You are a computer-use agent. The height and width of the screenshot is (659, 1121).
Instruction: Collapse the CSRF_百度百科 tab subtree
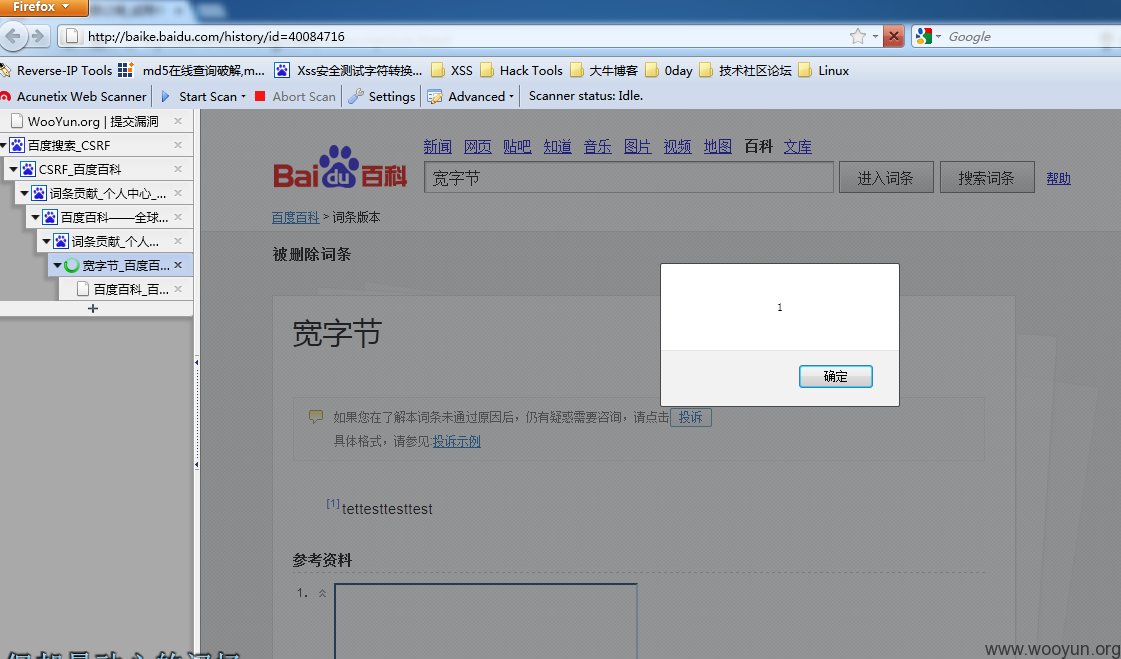(x=13, y=169)
